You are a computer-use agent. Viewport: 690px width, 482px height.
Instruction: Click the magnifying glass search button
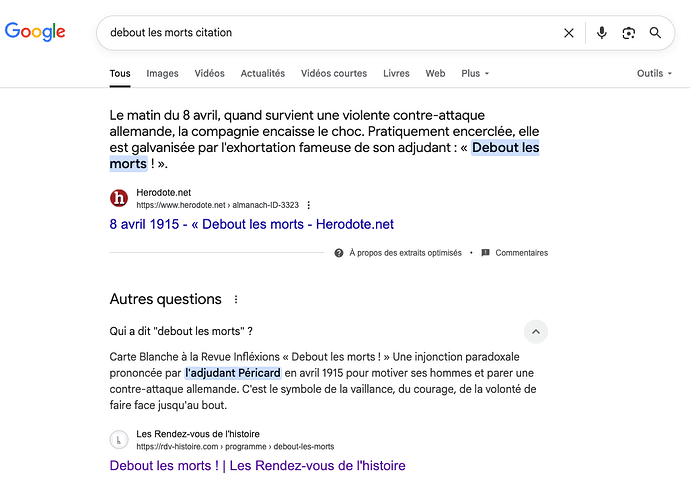point(656,33)
